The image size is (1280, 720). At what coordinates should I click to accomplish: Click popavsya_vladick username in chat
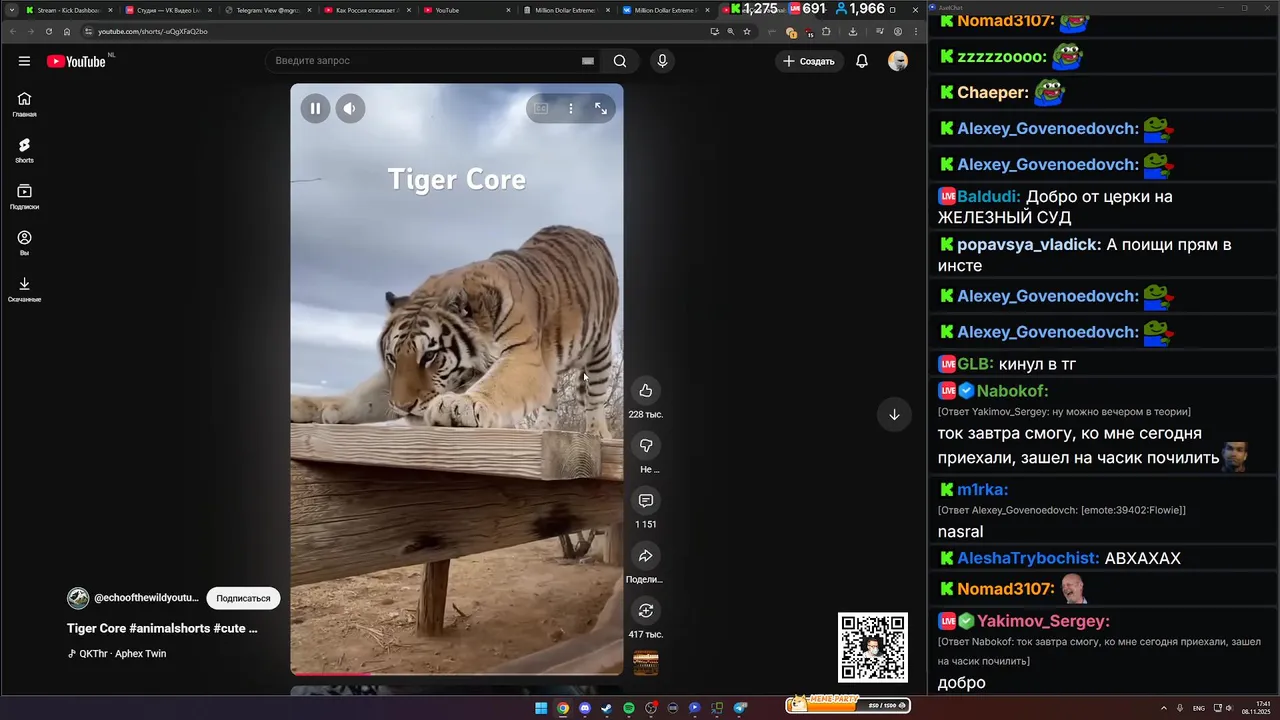pos(1028,245)
